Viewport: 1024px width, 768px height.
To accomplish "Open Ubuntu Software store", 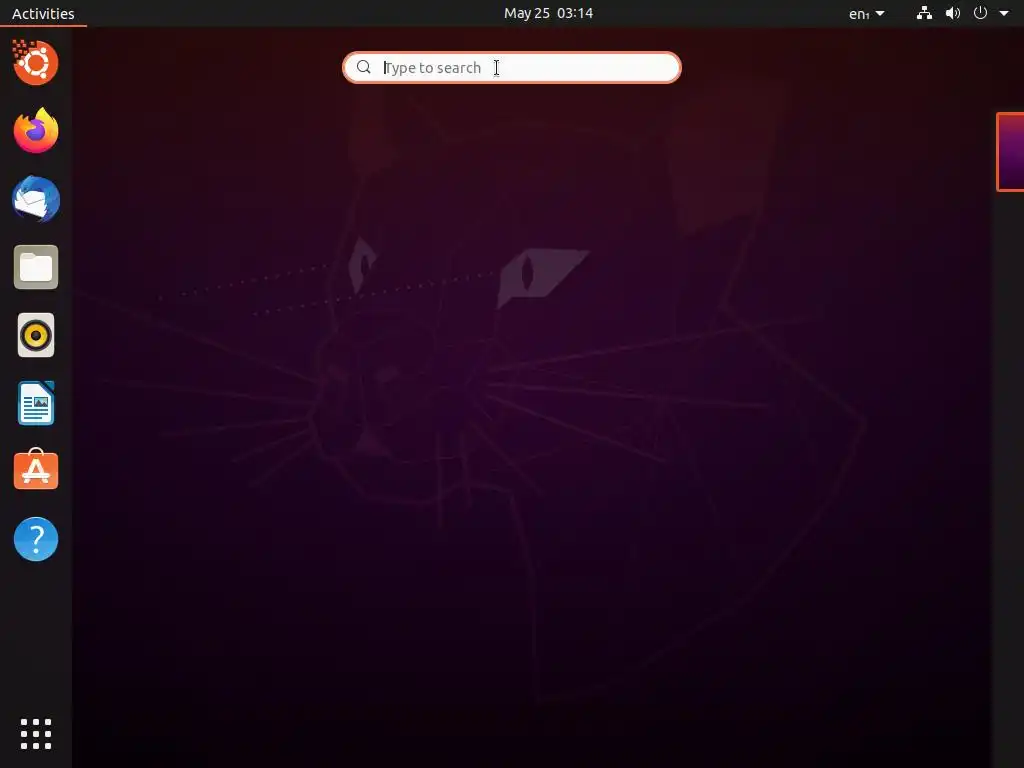I will [36, 470].
